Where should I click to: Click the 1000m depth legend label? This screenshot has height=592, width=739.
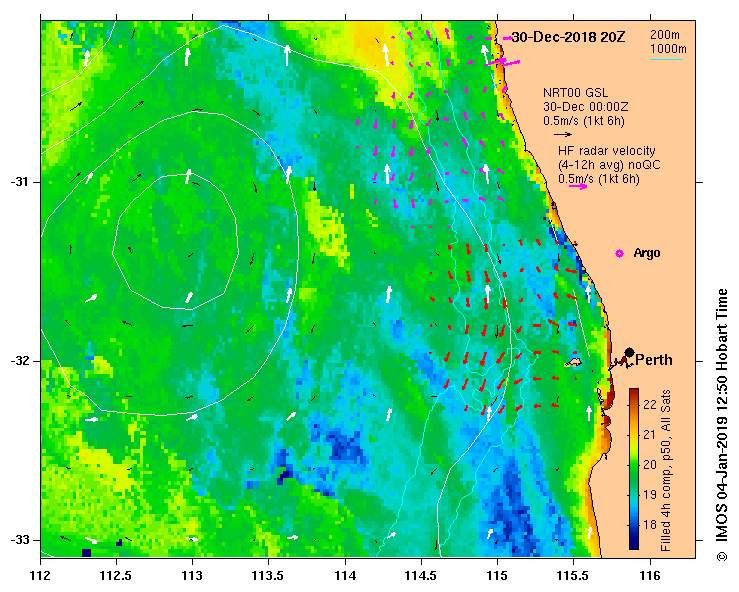pyautogui.click(x=668, y=49)
